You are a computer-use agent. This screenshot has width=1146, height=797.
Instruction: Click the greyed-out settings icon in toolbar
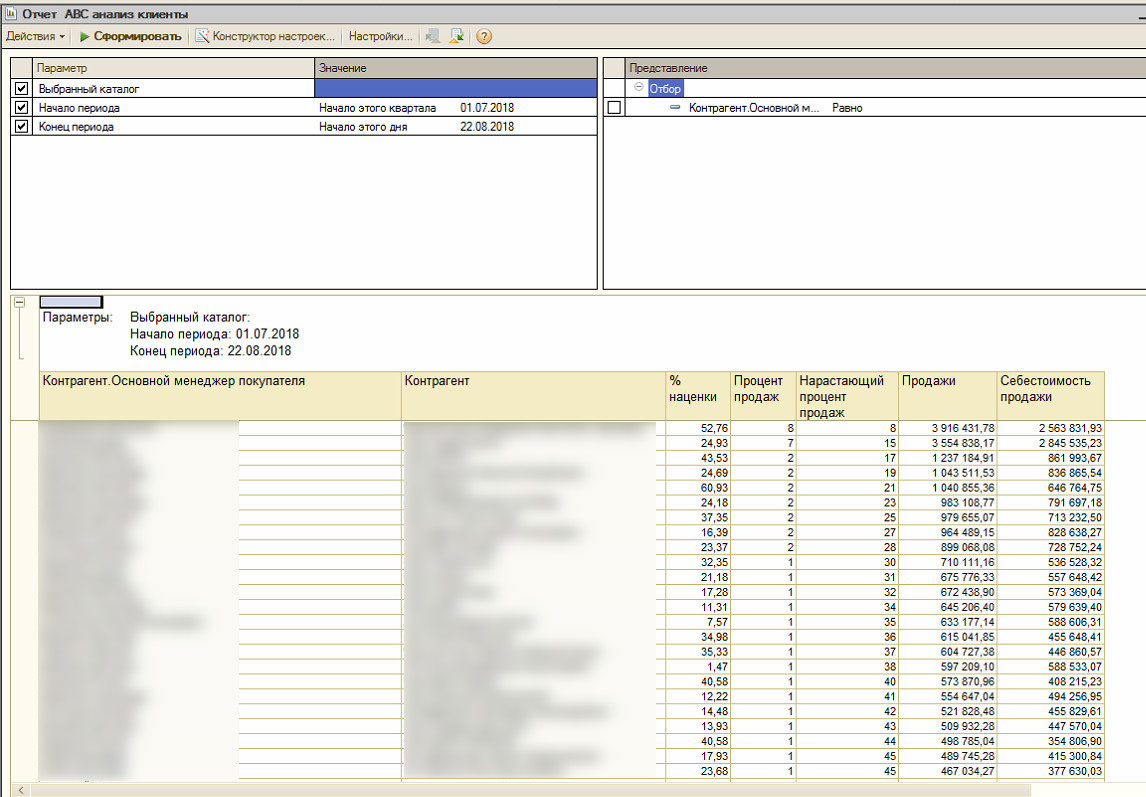[x=432, y=36]
